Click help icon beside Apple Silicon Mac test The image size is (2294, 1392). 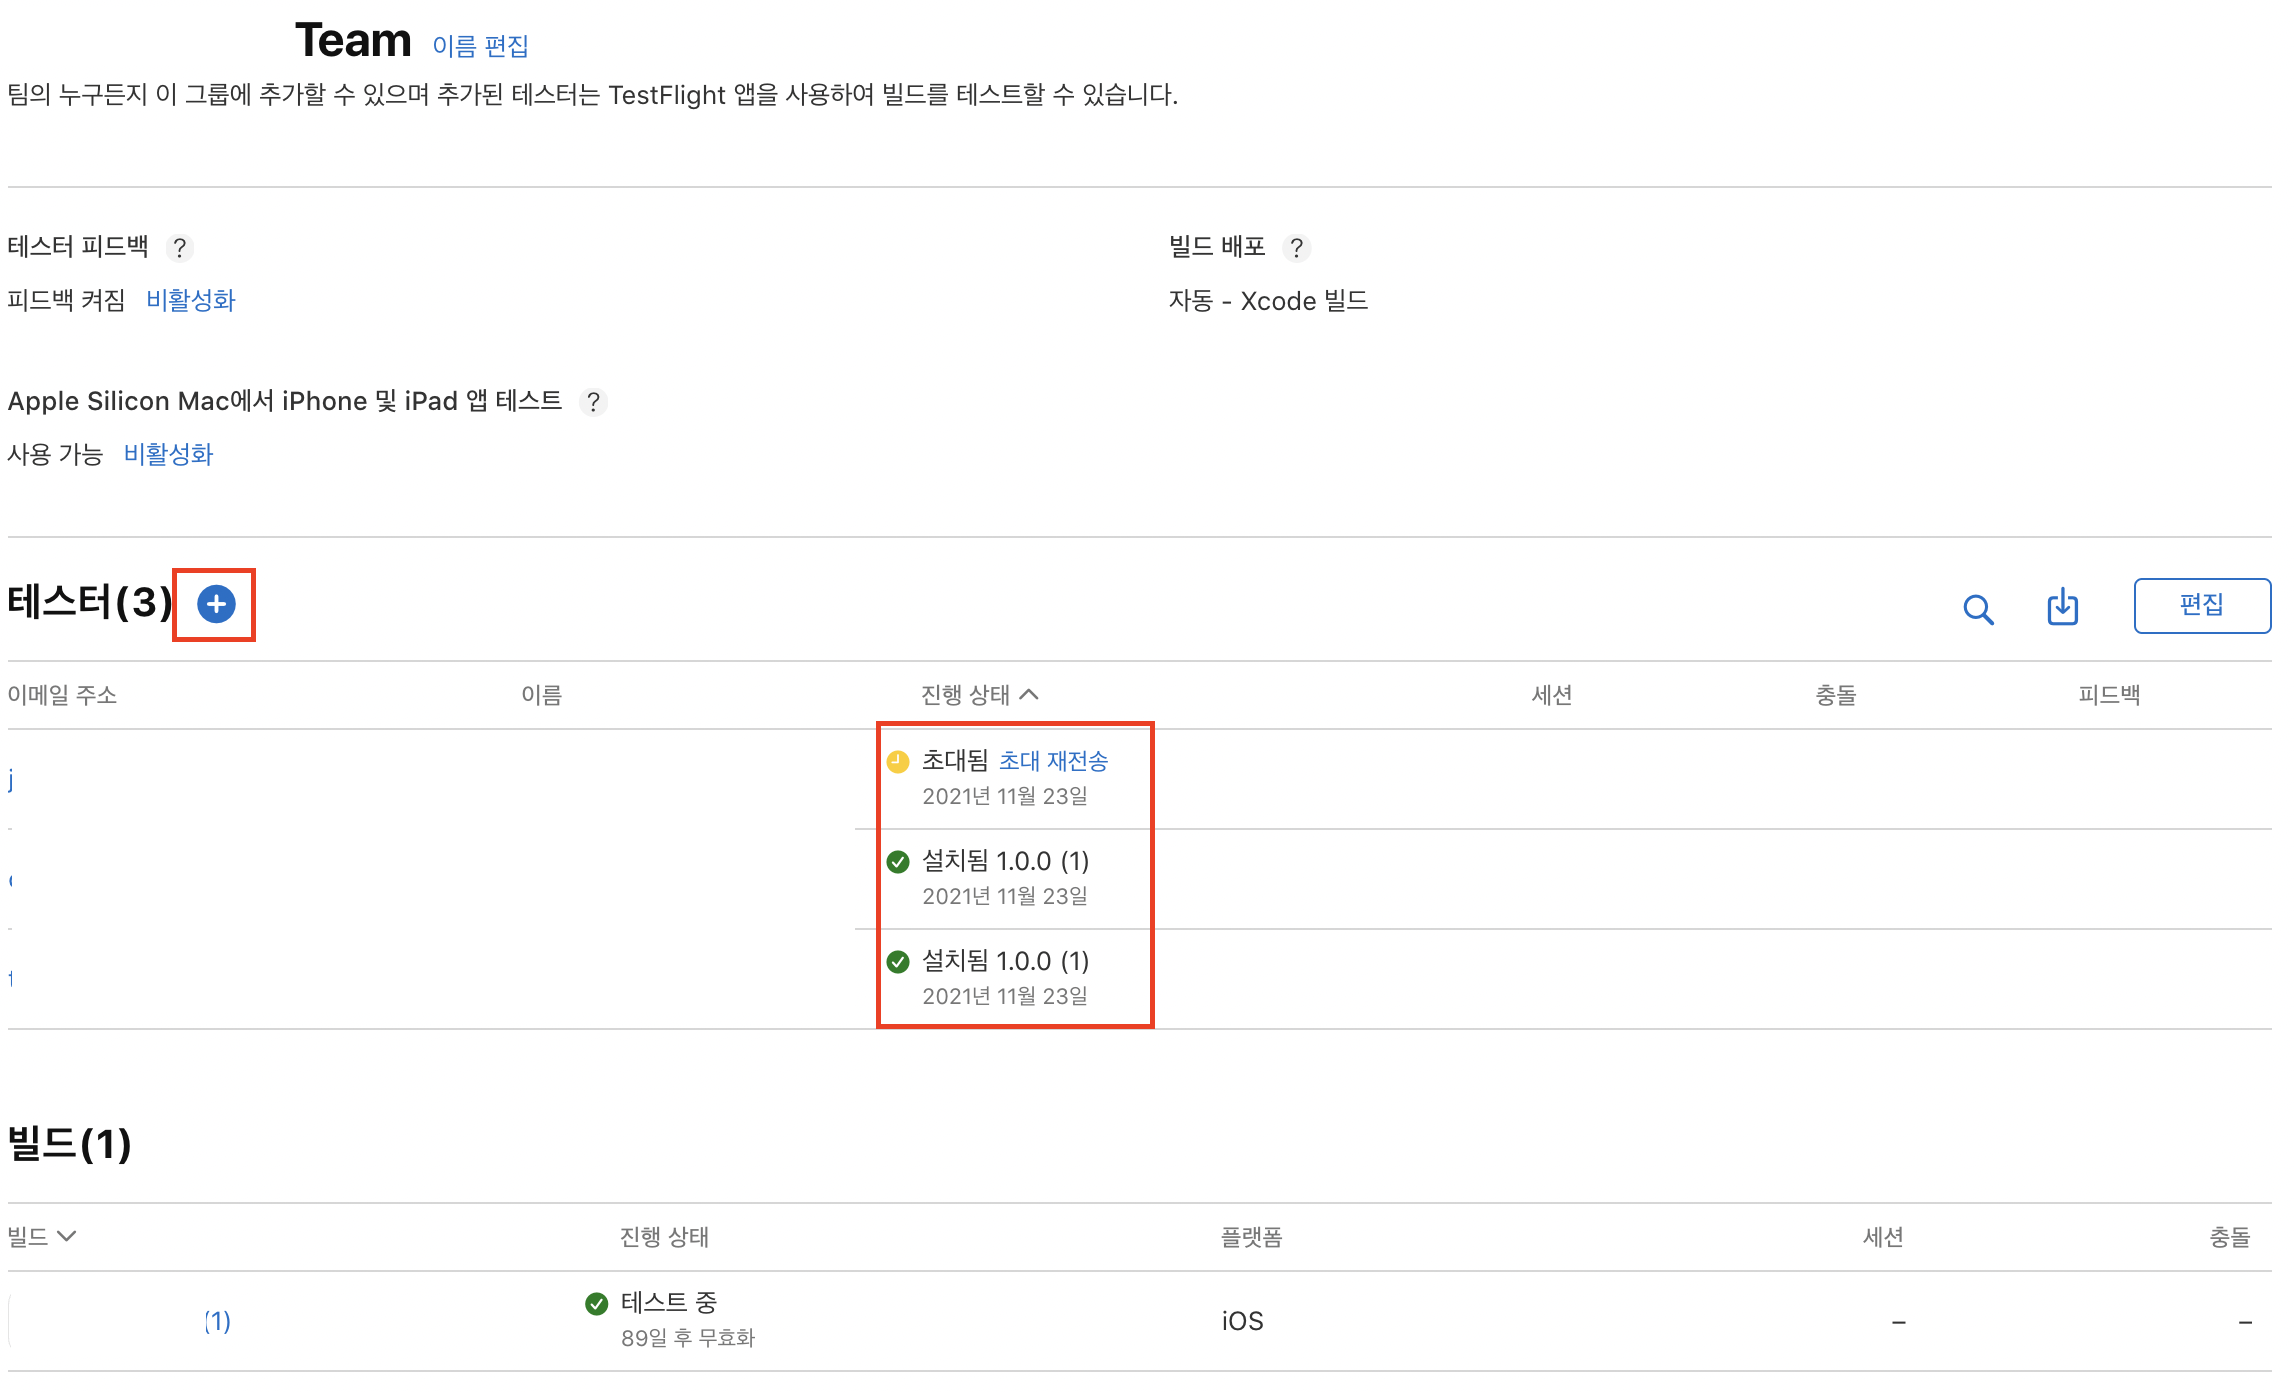click(593, 402)
